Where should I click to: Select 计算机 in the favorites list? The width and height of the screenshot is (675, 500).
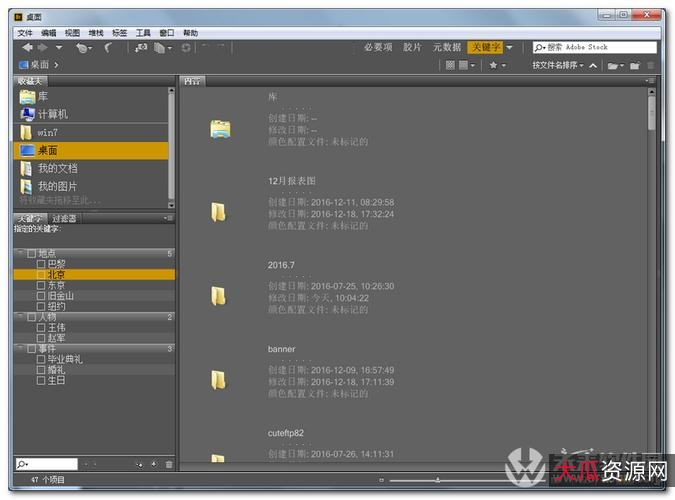90,114
